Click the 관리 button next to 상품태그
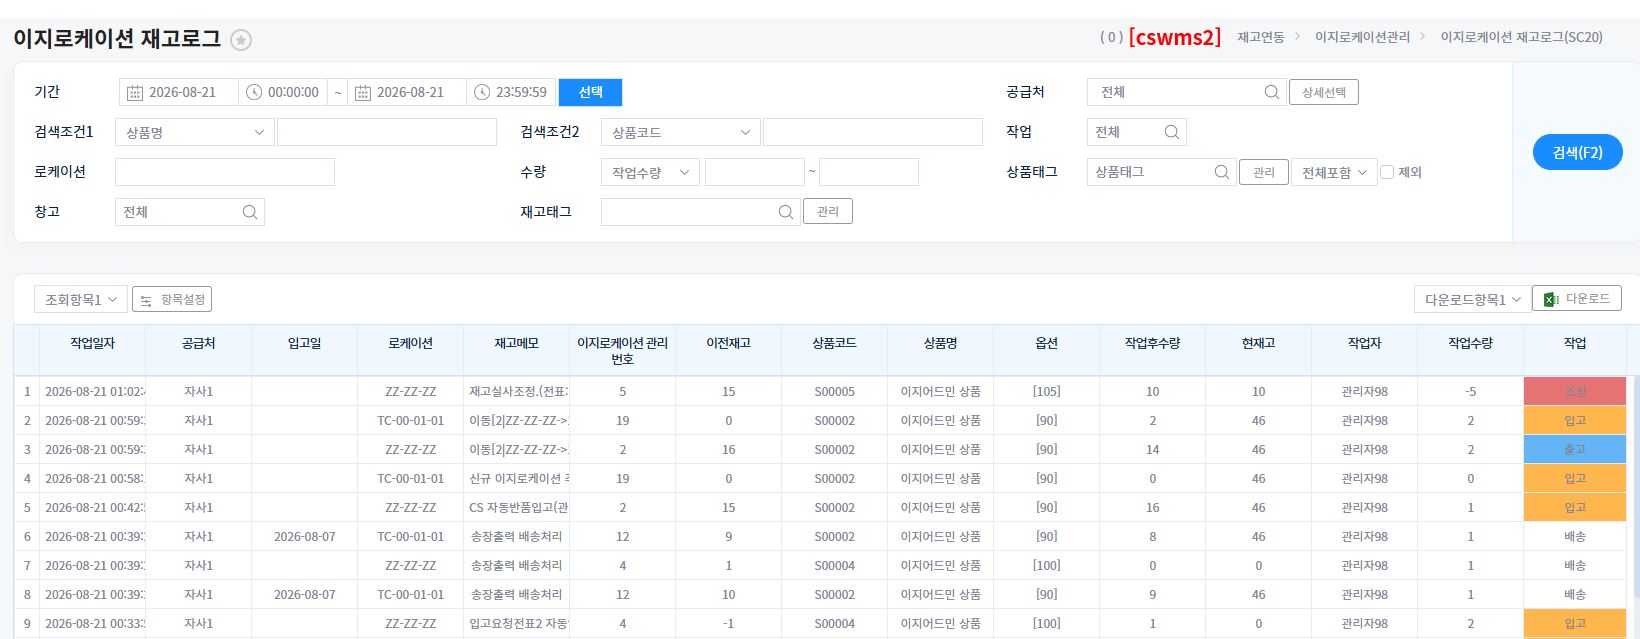 point(1264,172)
